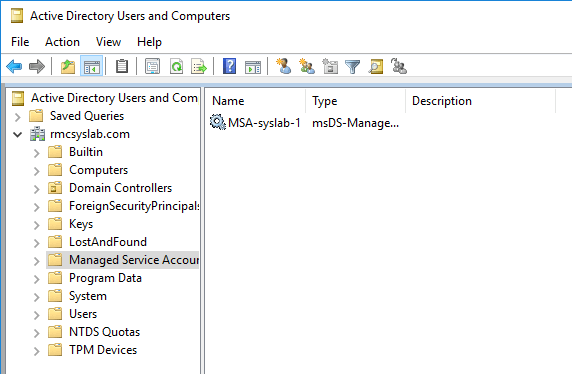Find objects in Active Directory icon
This screenshot has height=374, width=572.
[x=376, y=67]
